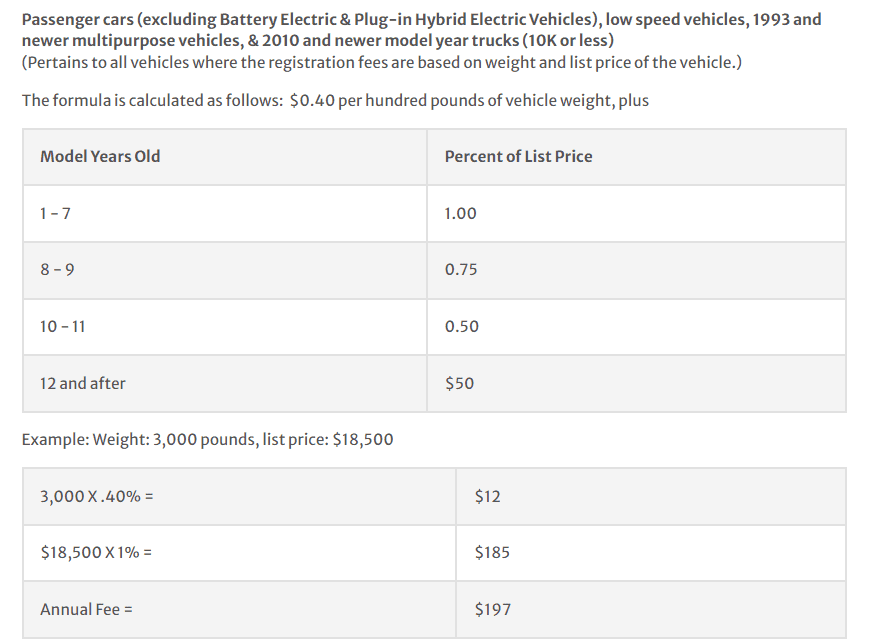The image size is (890, 644).
Task: Click the parenthetical Pertains to all vehicles note
Action: tap(381, 62)
